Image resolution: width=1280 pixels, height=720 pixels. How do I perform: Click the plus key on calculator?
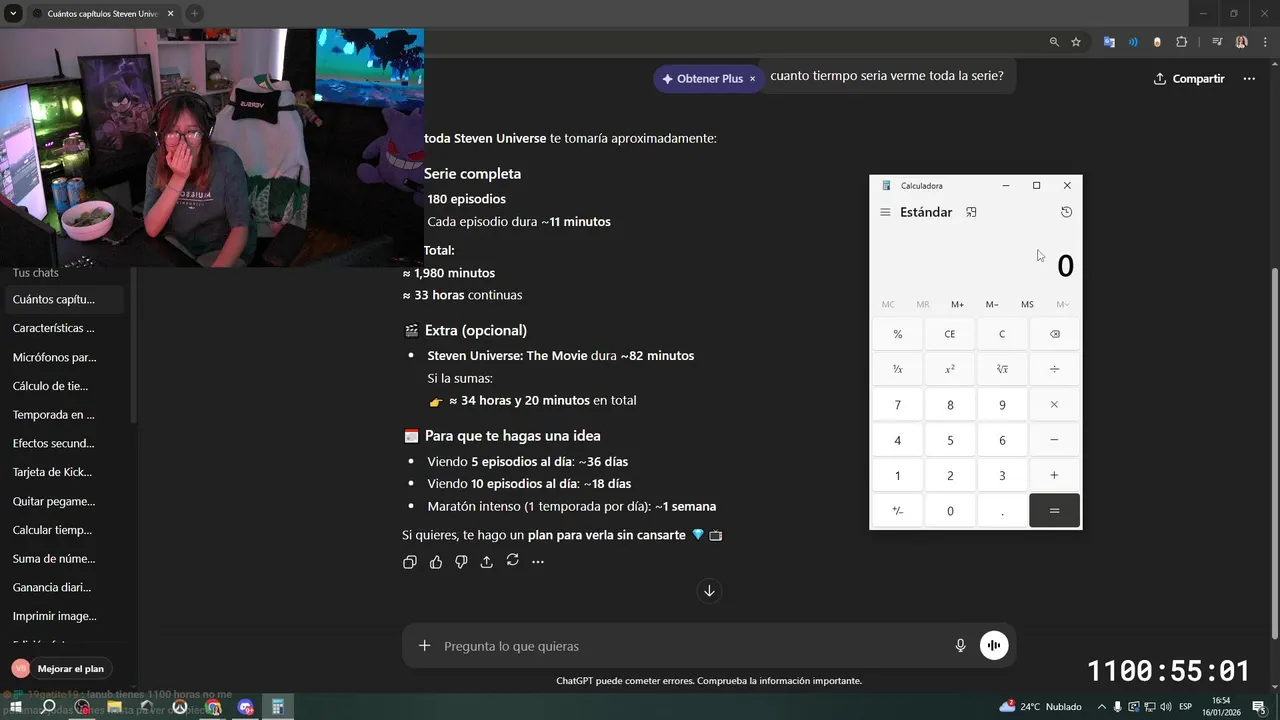(x=1054, y=475)
